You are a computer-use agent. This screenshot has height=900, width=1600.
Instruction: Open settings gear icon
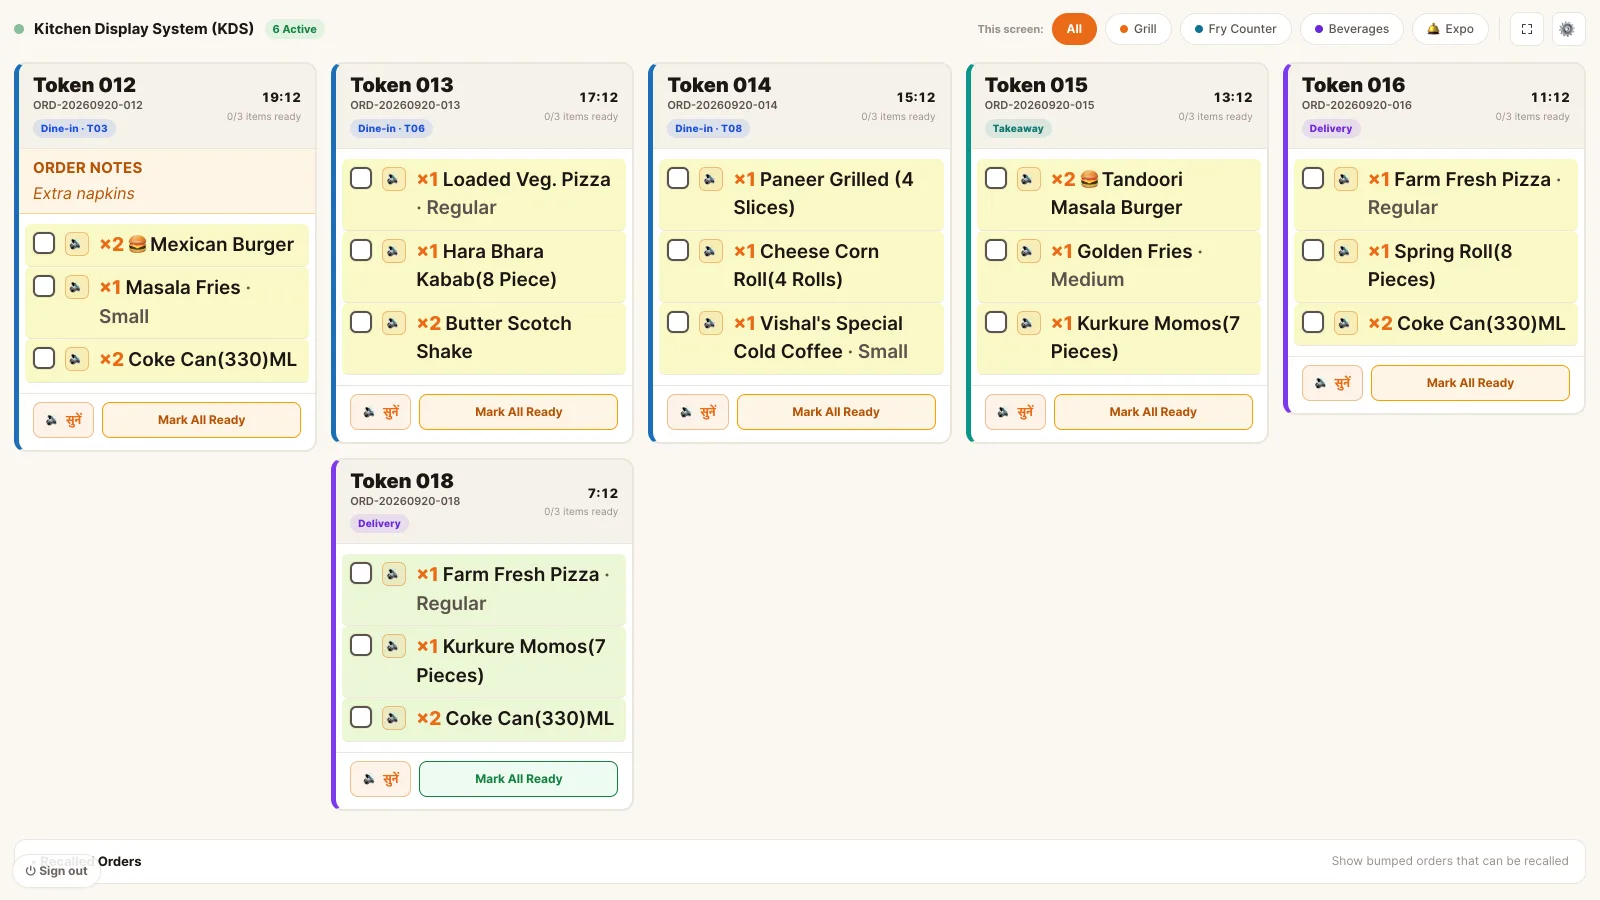(1567, 29)
